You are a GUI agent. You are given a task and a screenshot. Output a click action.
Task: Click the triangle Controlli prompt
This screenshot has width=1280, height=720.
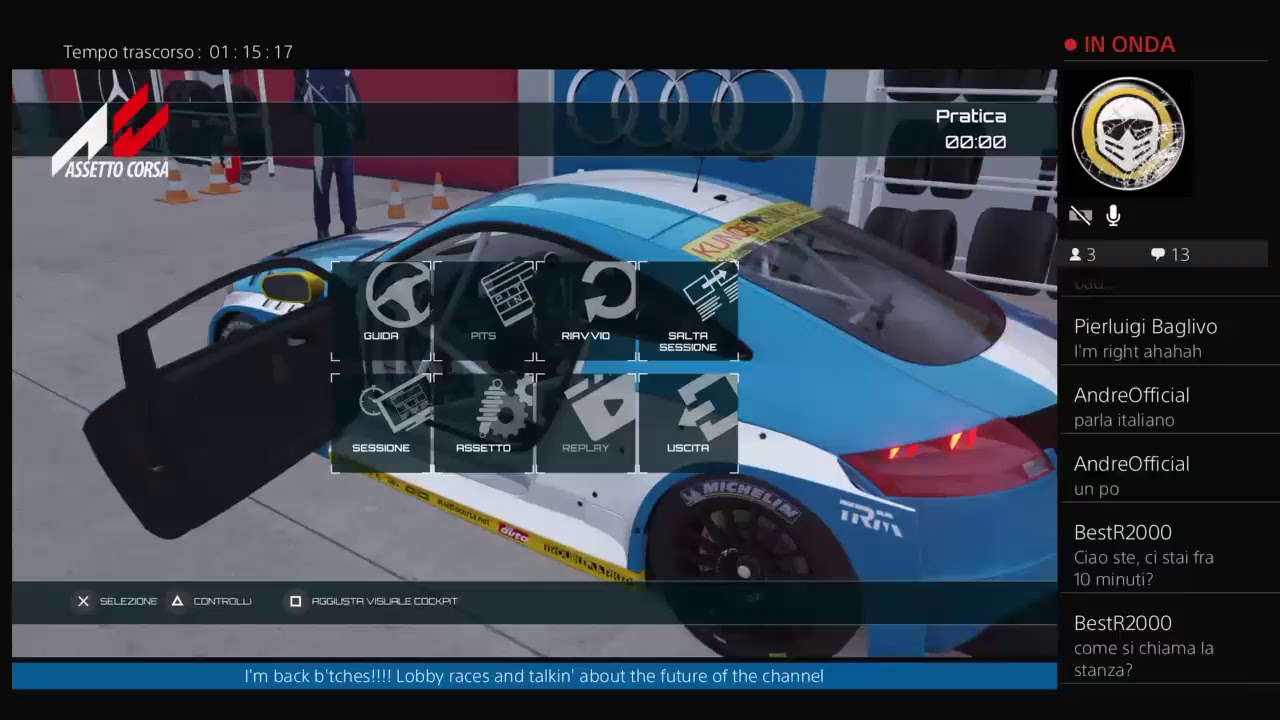coord(211,601)
